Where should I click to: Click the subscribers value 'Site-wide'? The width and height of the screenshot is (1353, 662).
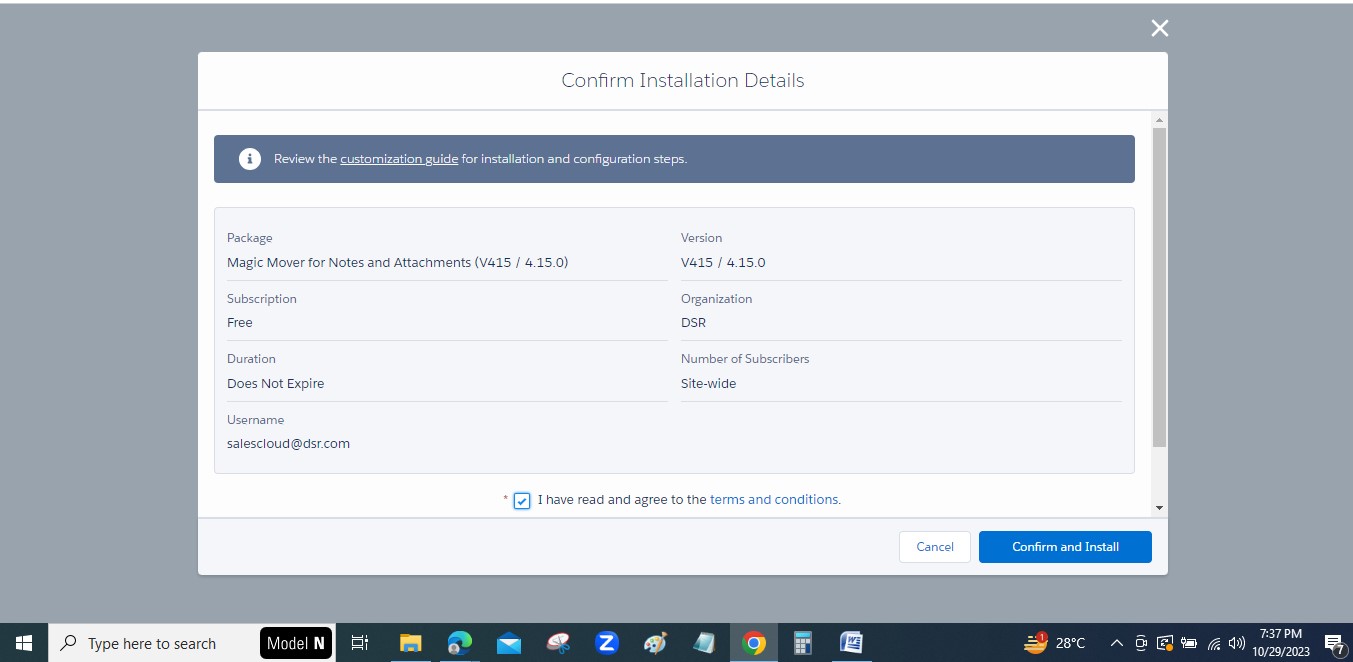point(709,384)
